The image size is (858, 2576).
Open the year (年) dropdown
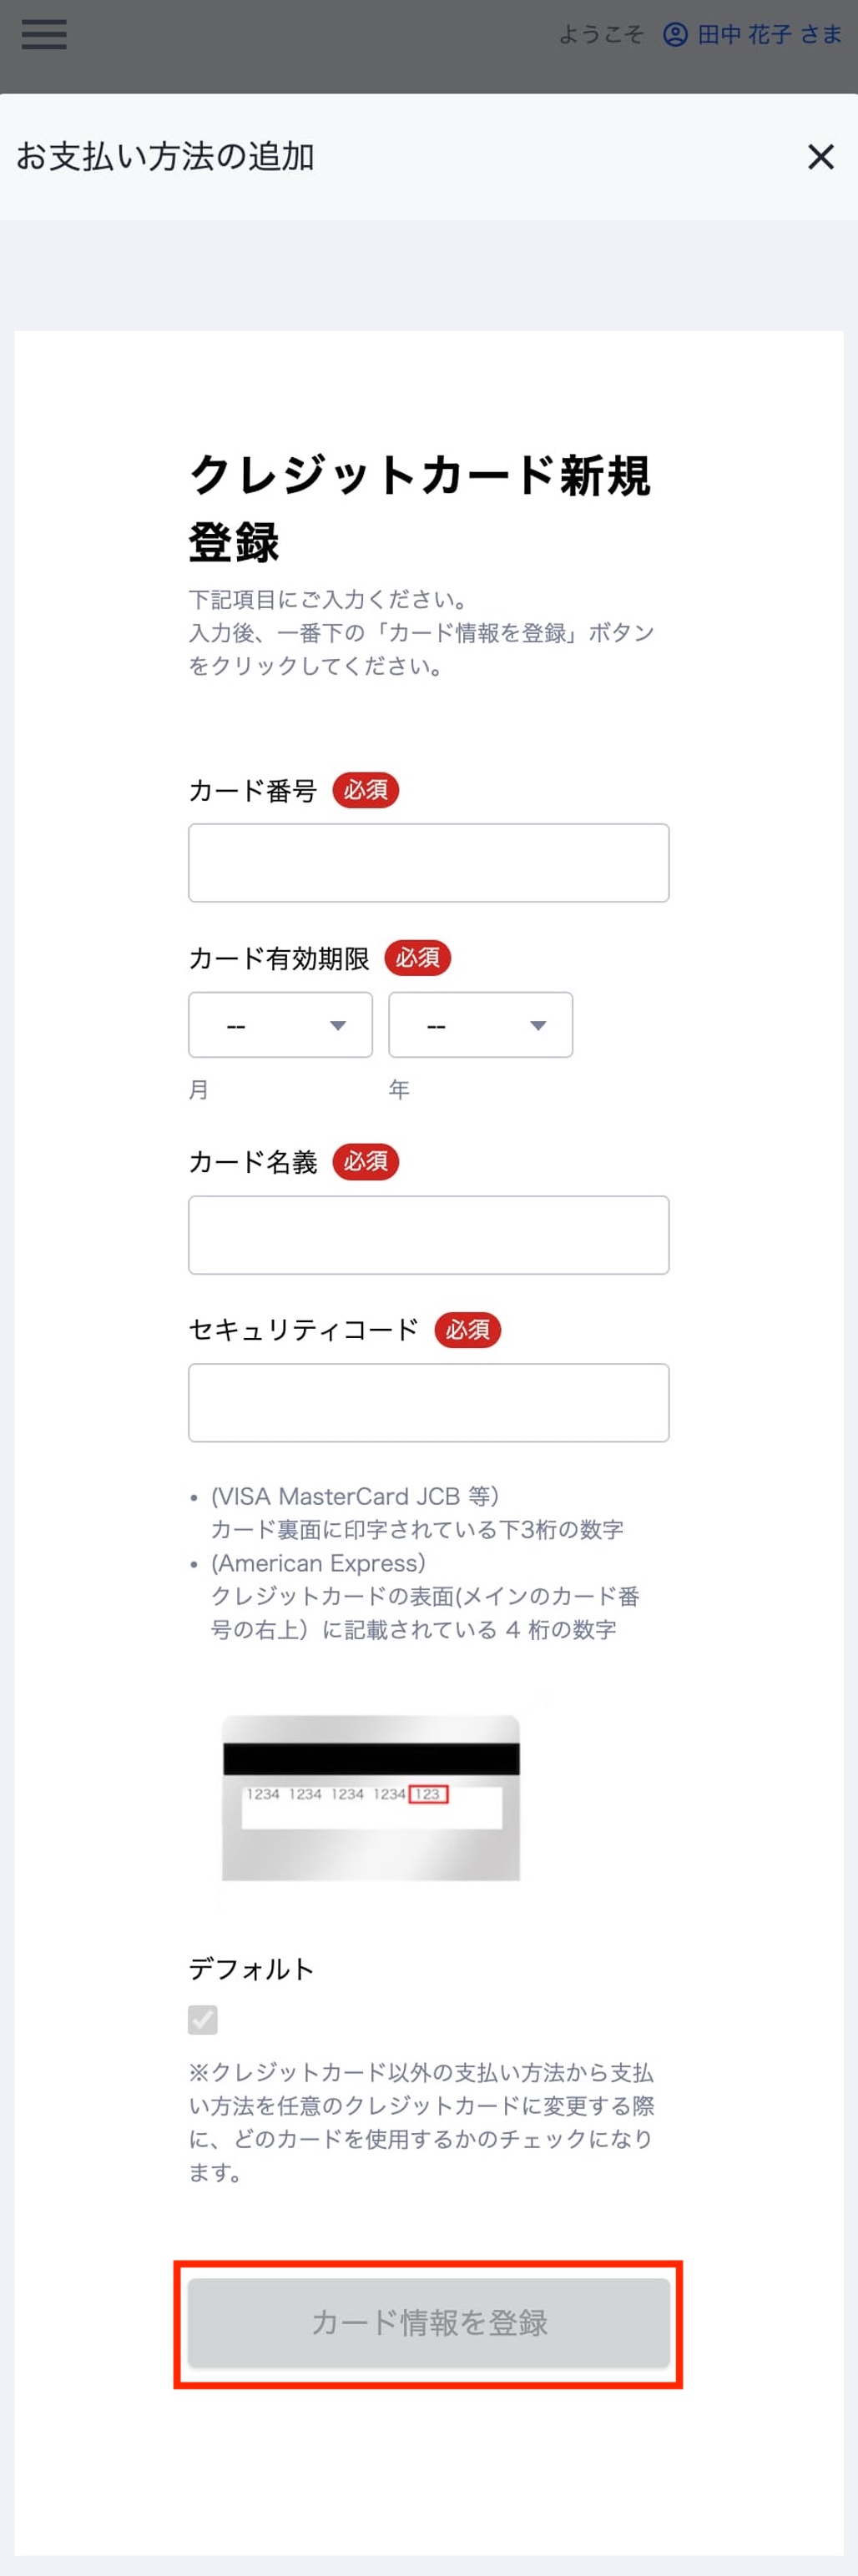(480, 1024)
